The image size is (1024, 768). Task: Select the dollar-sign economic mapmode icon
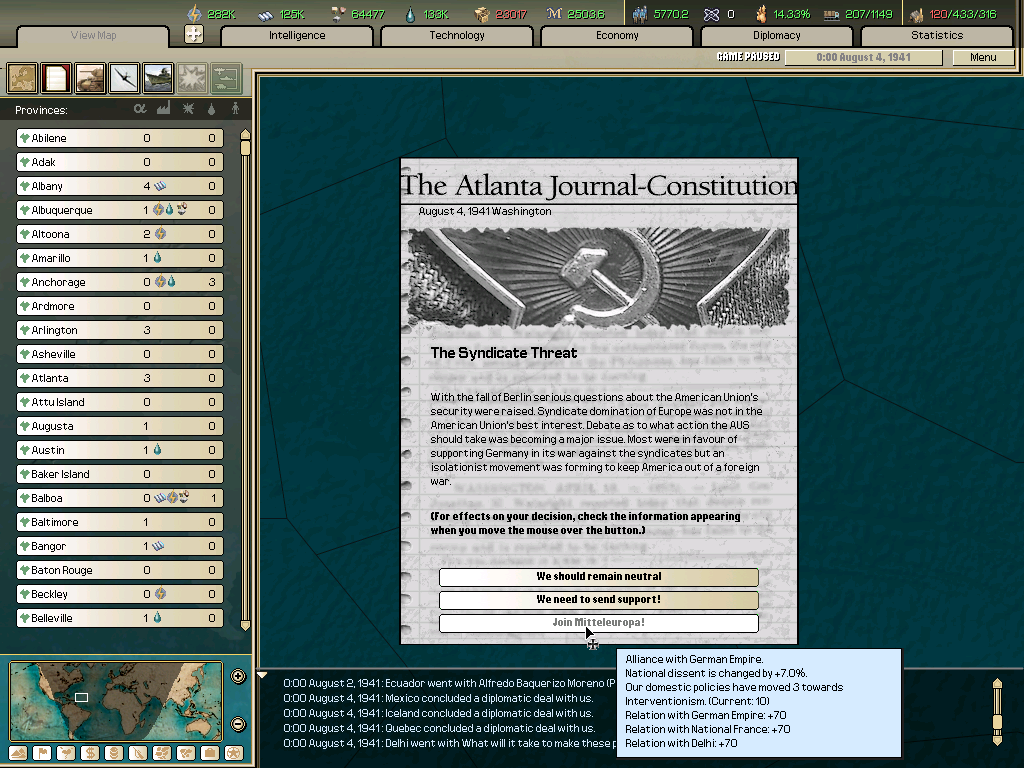coord(90,753)
